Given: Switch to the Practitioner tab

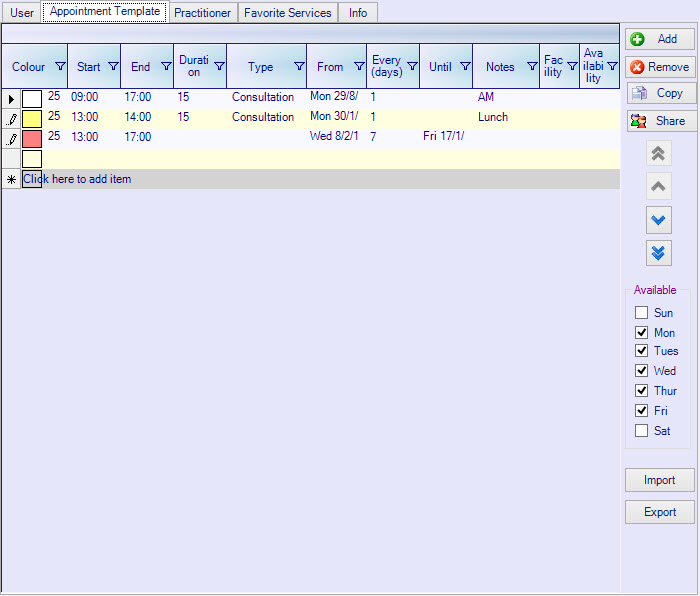Looking at the screenshot, I should 203,13.
